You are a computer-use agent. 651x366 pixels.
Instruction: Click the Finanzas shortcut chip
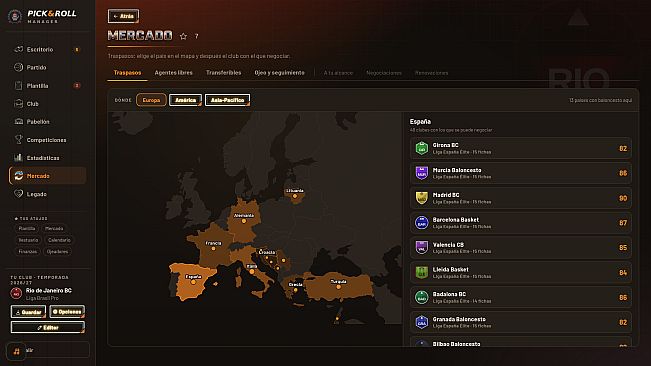pos(28,251)
